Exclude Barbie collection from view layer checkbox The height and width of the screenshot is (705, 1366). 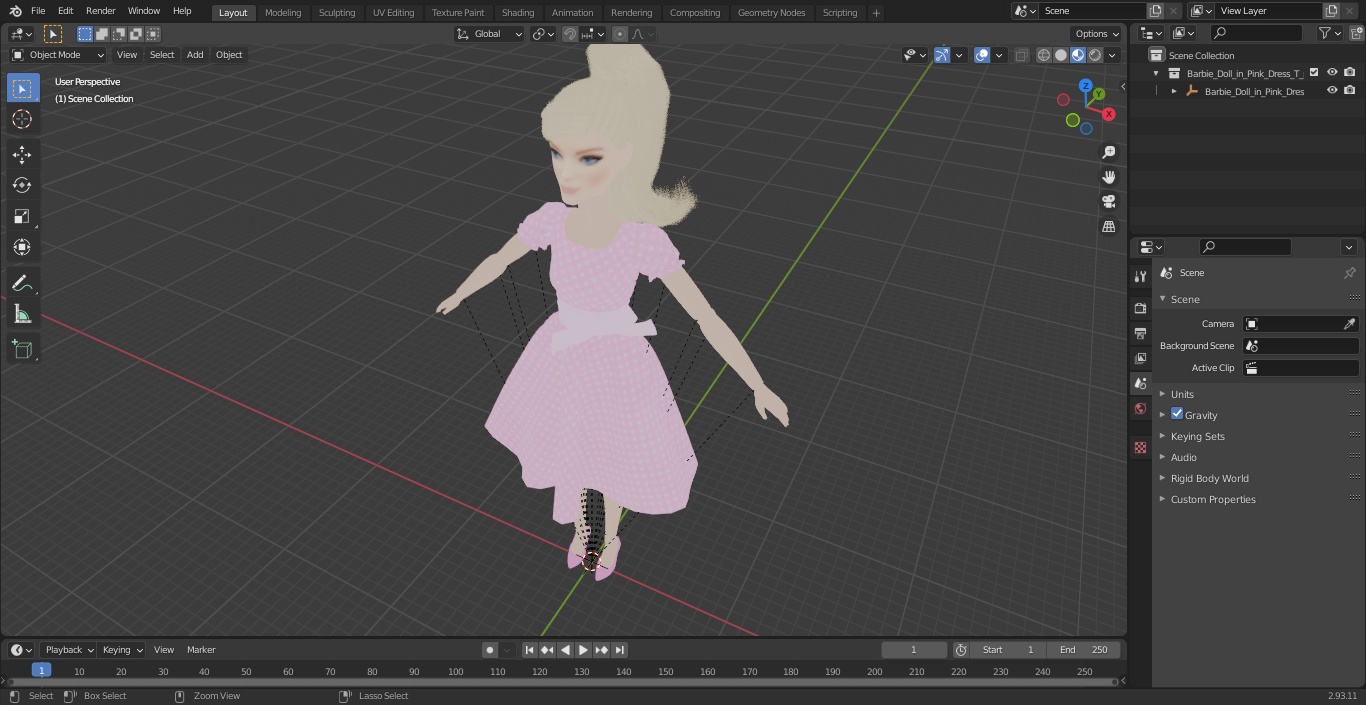click(1314, 73)
